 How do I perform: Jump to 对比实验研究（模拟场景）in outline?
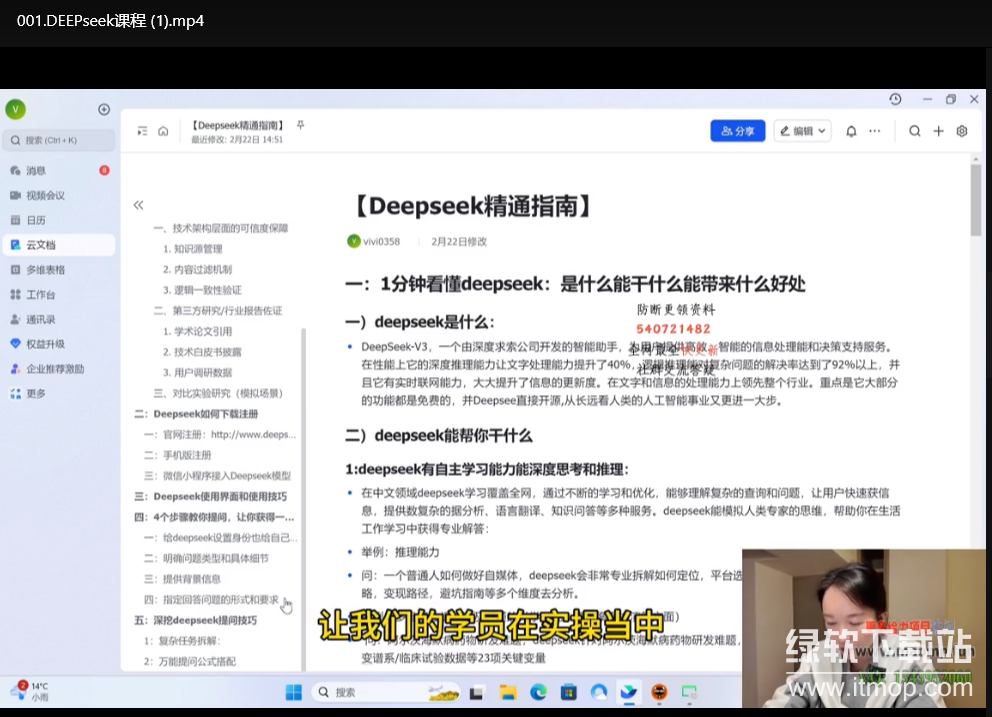pos(218,393)
